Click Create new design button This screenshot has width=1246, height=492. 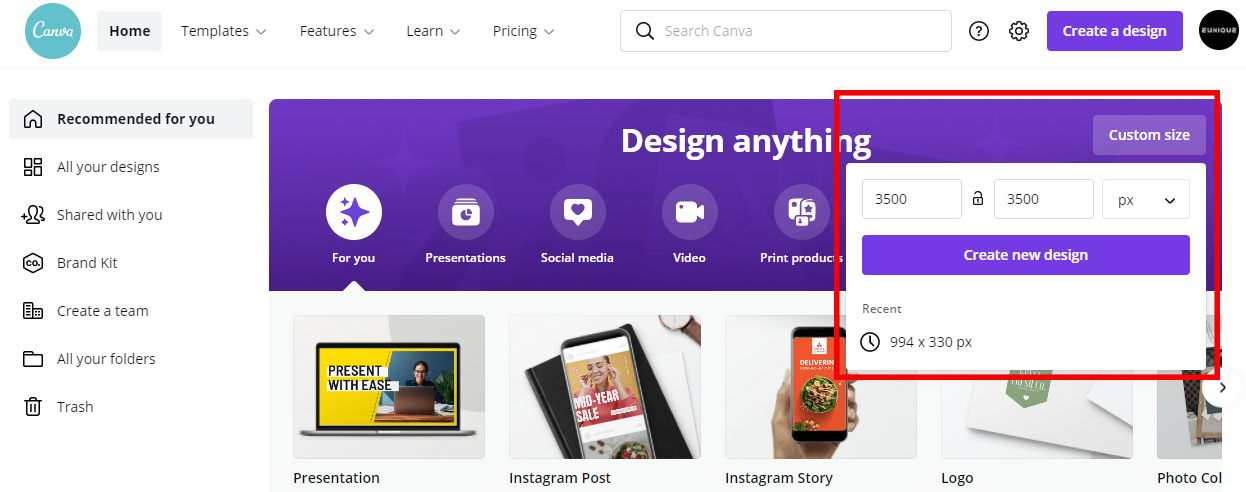coord(1026,255)
